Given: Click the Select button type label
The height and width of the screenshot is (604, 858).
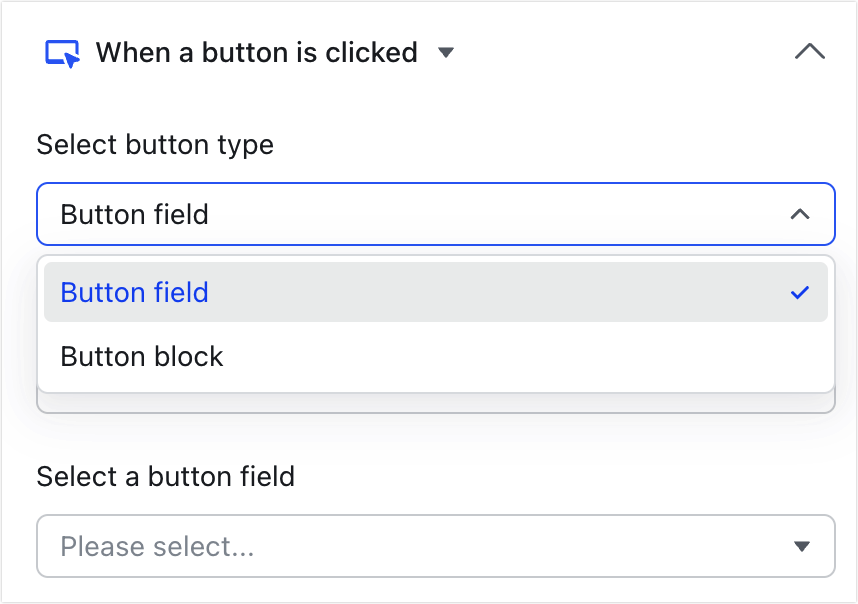Looking at the screenshot, I should click(154, 145).
